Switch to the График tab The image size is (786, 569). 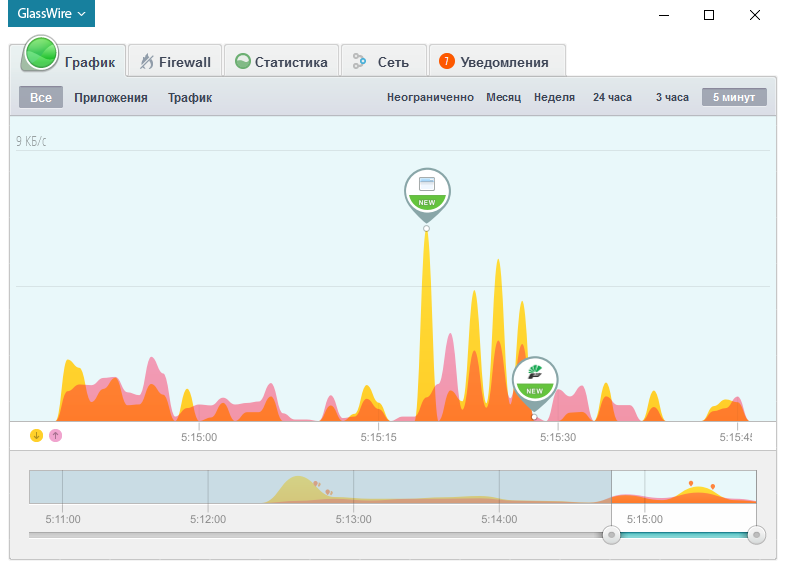73,61
